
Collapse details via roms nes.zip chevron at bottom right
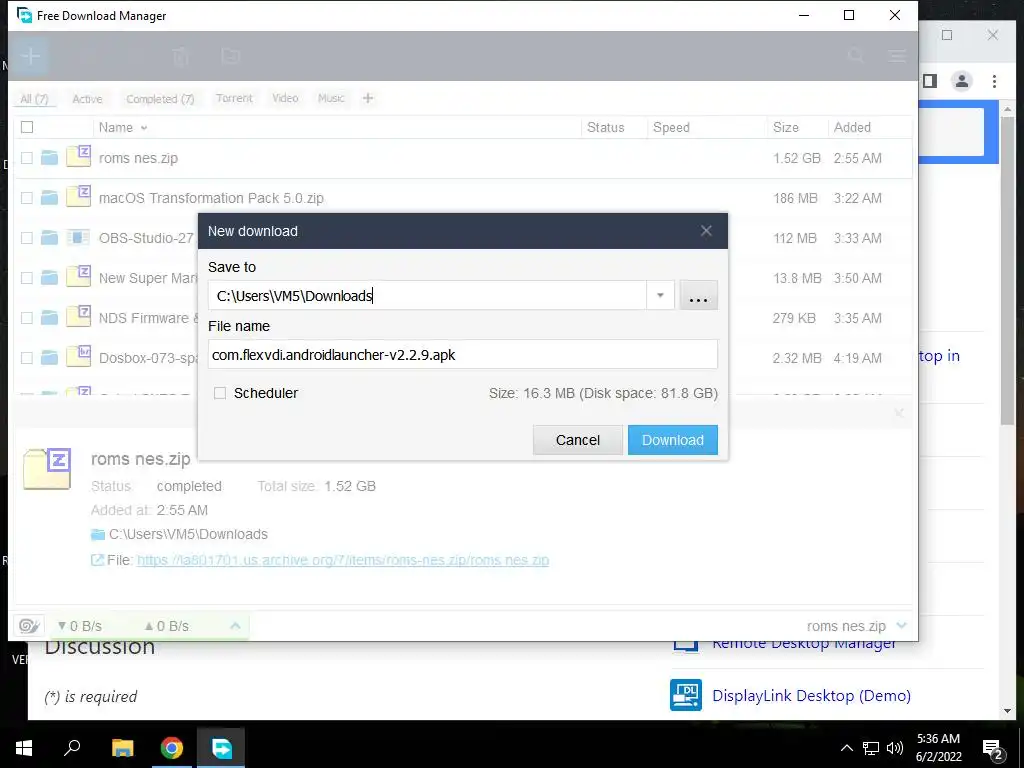[902, 626]
